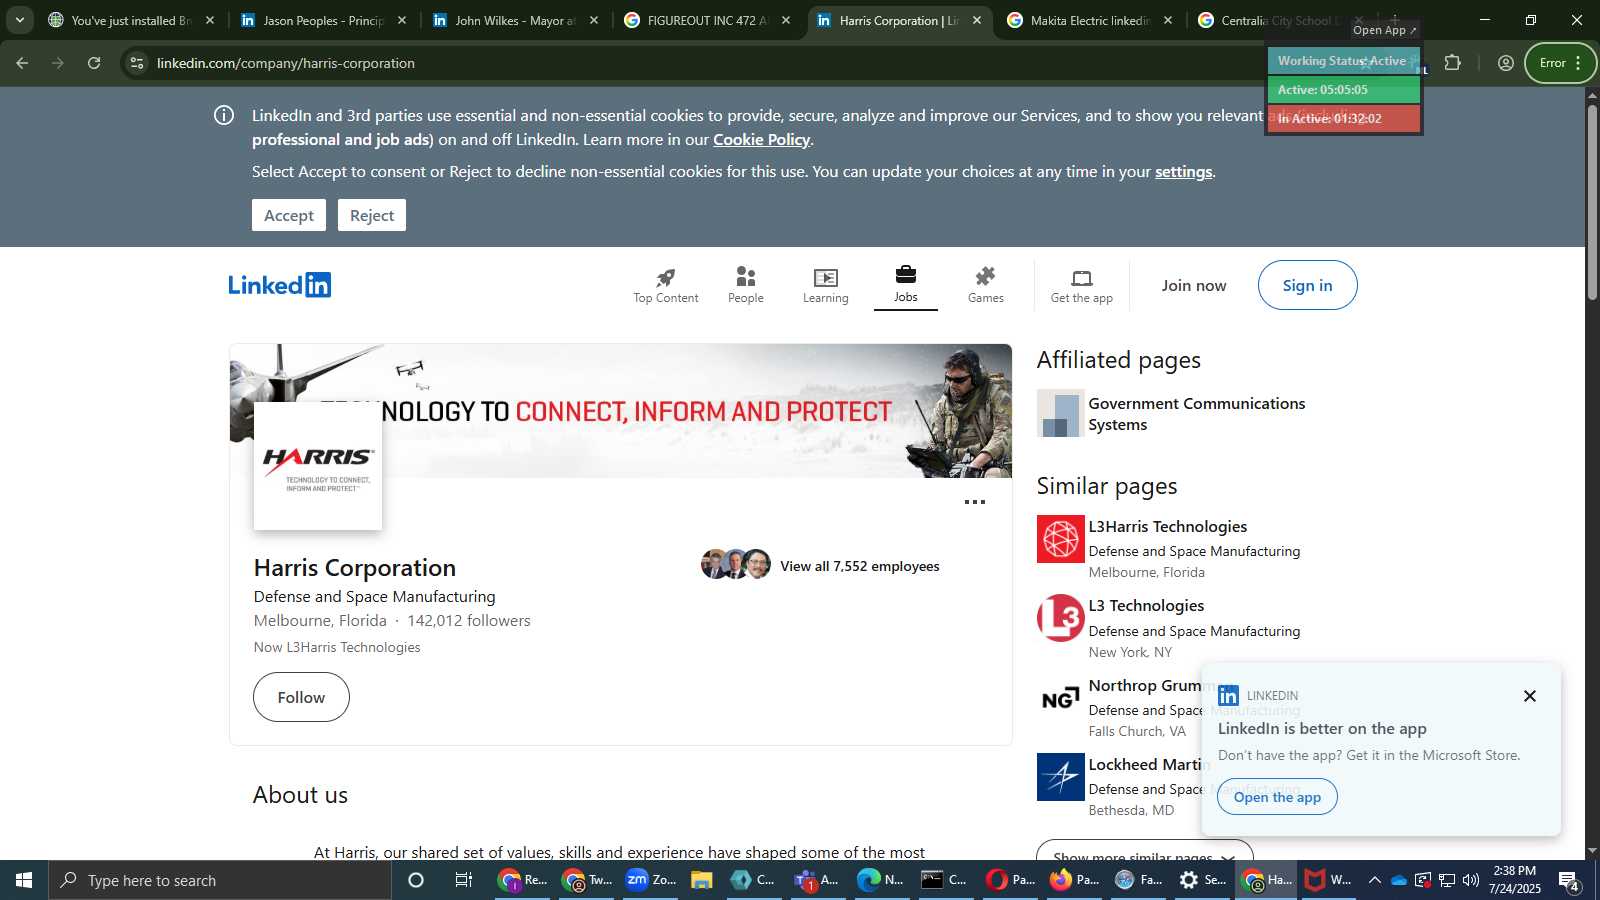Image resolution: width=1600 pixels, height=900 pixels.
Task: Open the notifications center icon
Action: pyautogui.click(x=1569, y=881)
